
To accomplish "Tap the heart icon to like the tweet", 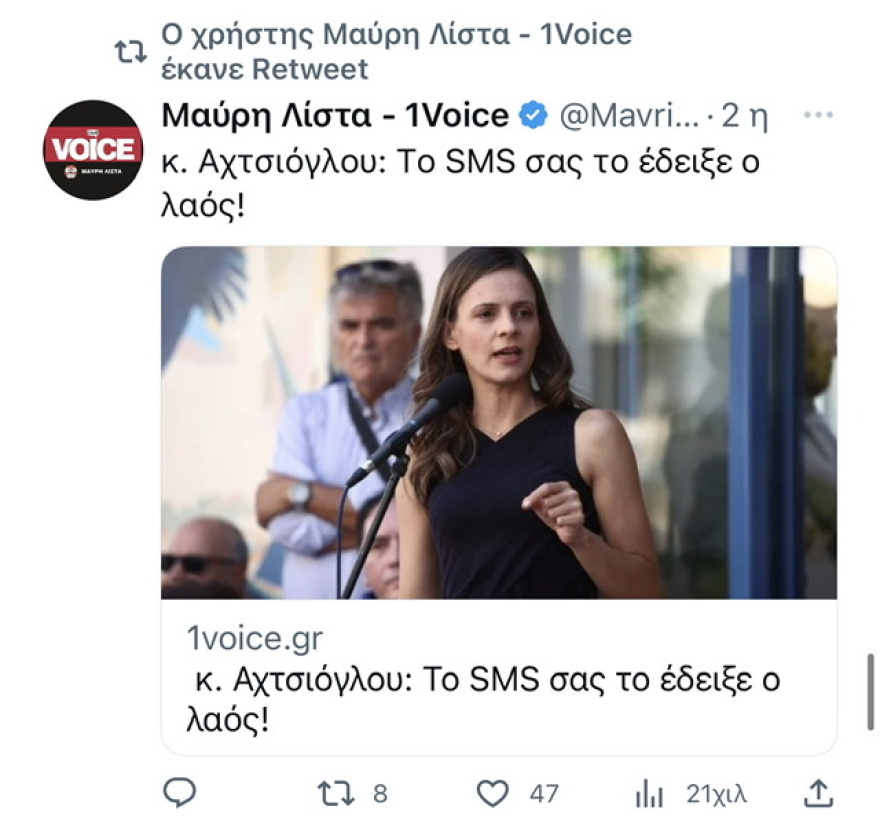I will tap(497, 793).
